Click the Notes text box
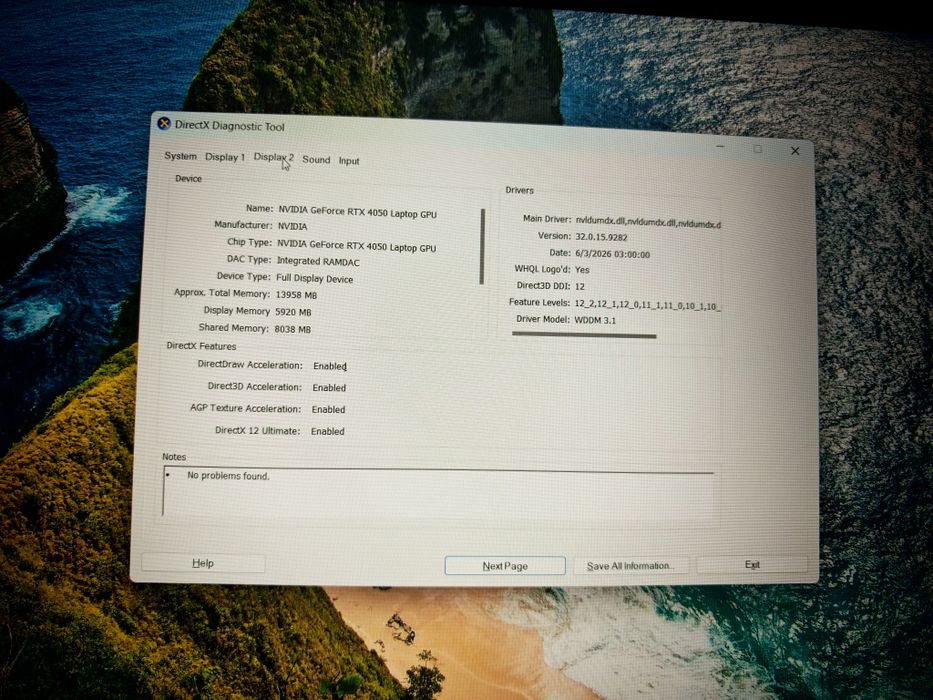The width and height of the screenshot is (933, 700). tap(439, 493)
